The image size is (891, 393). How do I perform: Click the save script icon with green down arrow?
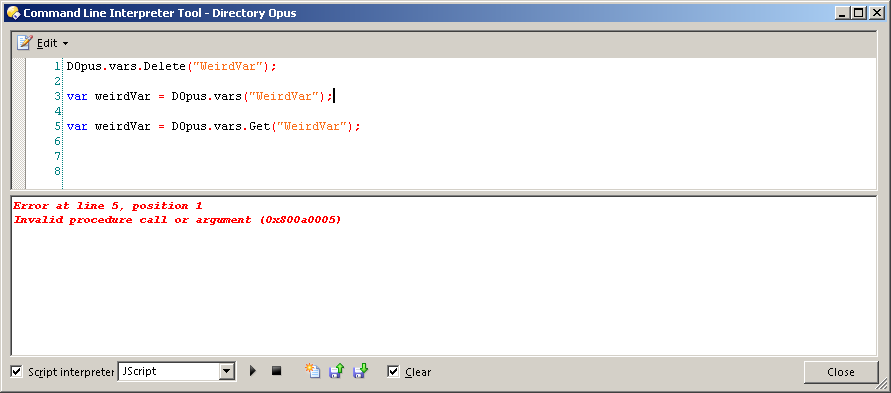(360, 371)
